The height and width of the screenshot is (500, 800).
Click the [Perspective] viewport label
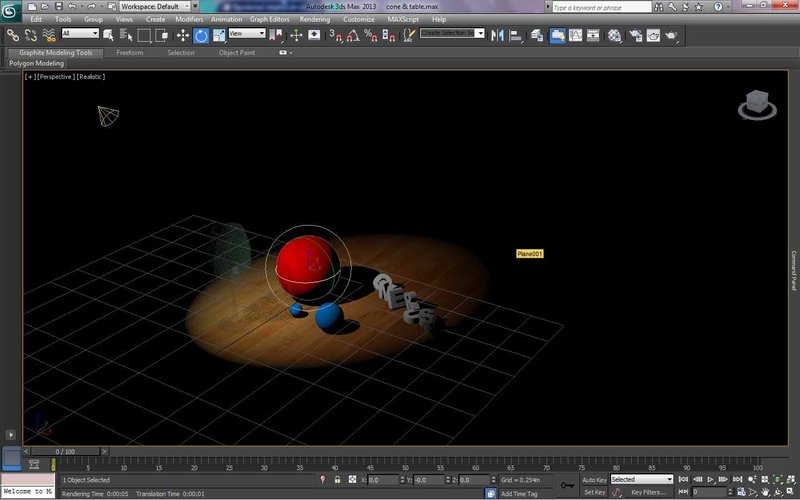(55, 77)
